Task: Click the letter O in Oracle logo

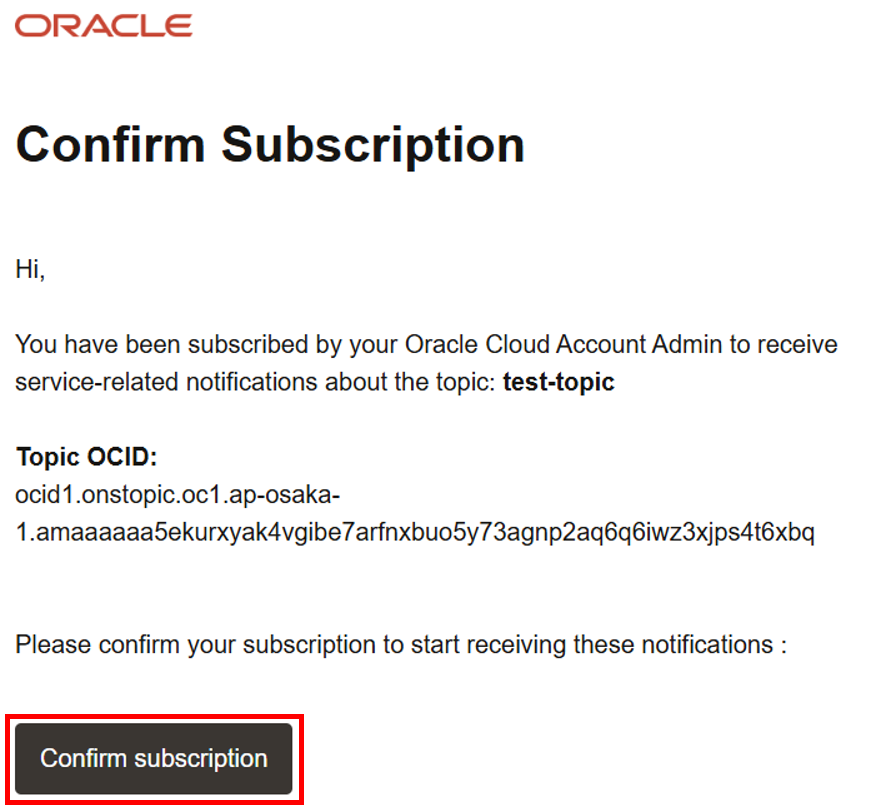Action: click(30, 25)
